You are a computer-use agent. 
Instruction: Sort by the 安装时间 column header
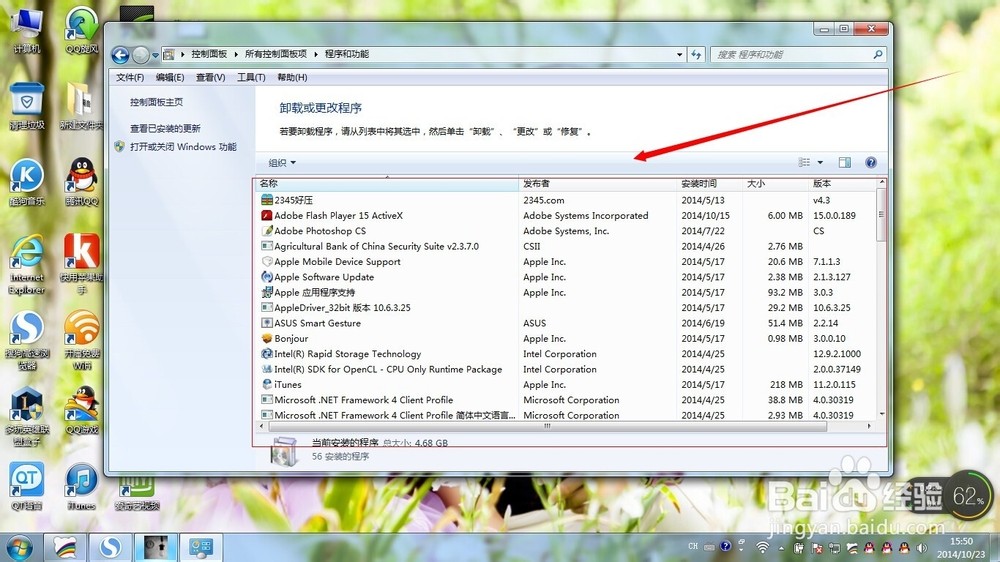coord(710,184)
